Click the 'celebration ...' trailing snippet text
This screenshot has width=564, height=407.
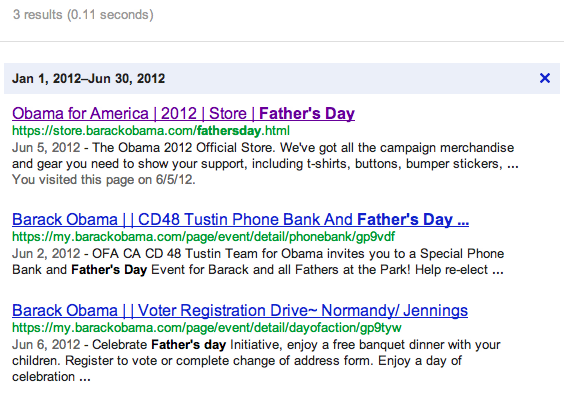[x=51, y=377]
